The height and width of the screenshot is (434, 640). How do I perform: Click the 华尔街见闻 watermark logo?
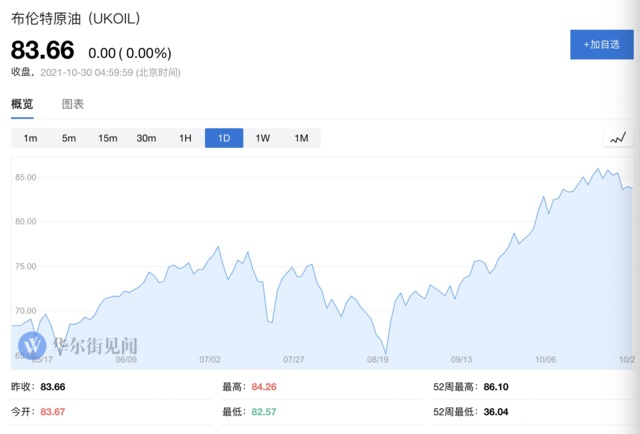[x=78, y=344]
